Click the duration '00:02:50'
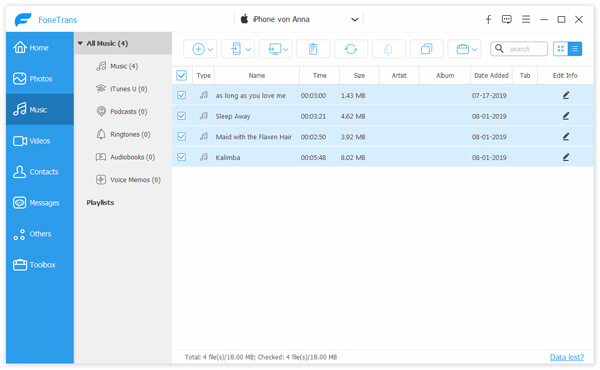 coord(313,137)
